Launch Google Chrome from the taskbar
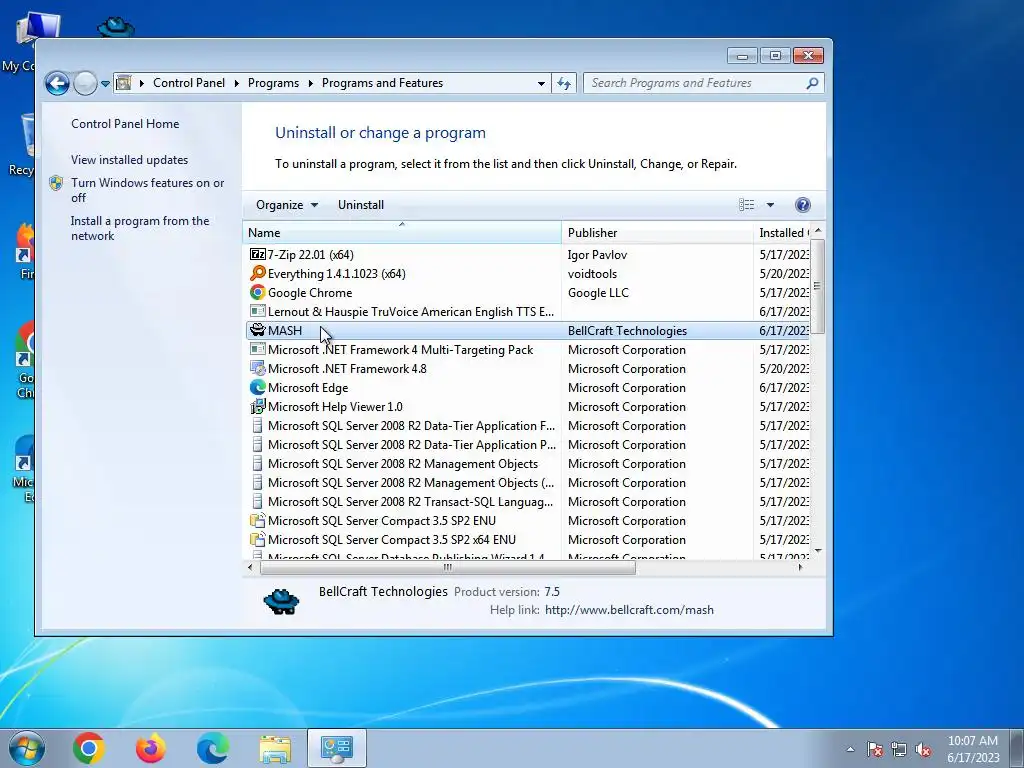This screenshot has width=1024, height=768. (89, 748)
